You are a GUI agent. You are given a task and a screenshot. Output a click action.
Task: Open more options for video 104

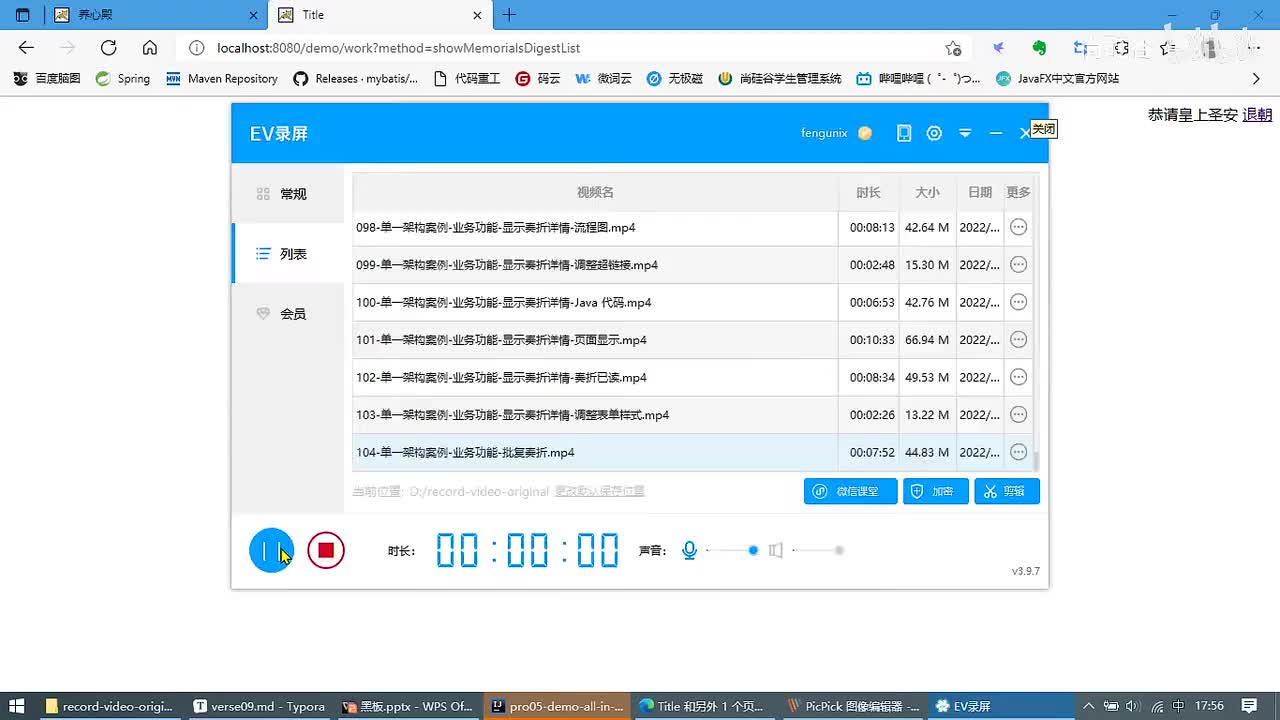(1018, 452)
